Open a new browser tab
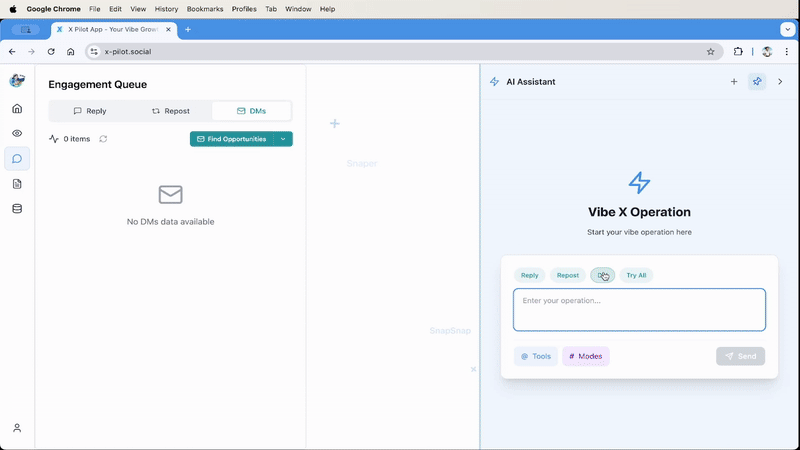800x450 pixels. point(188,30)
